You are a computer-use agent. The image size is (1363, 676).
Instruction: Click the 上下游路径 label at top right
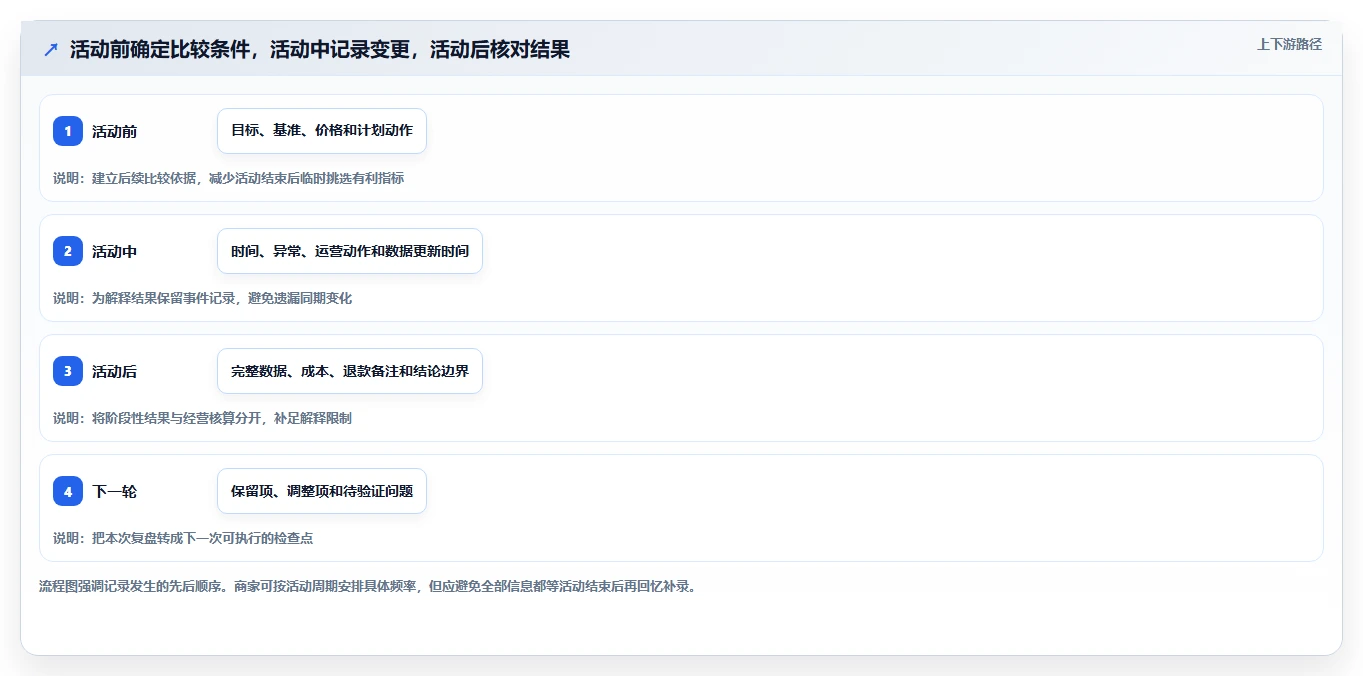coord(1289,44)
